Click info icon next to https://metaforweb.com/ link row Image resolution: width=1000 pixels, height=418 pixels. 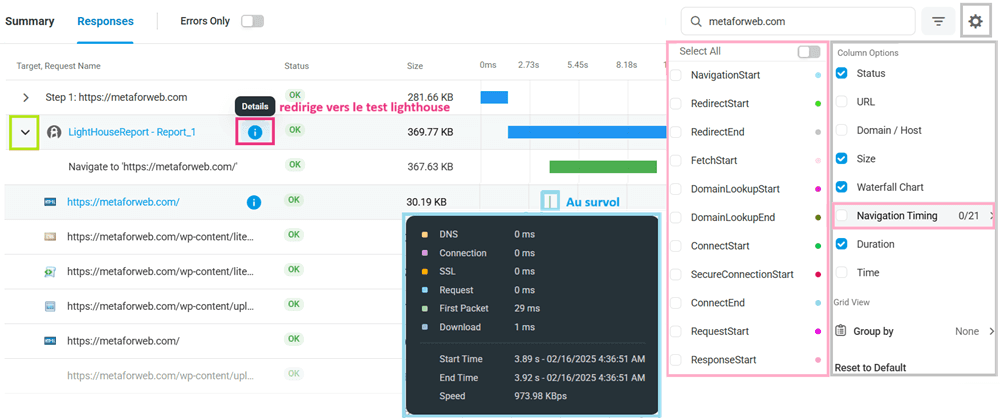click(254, 202)
